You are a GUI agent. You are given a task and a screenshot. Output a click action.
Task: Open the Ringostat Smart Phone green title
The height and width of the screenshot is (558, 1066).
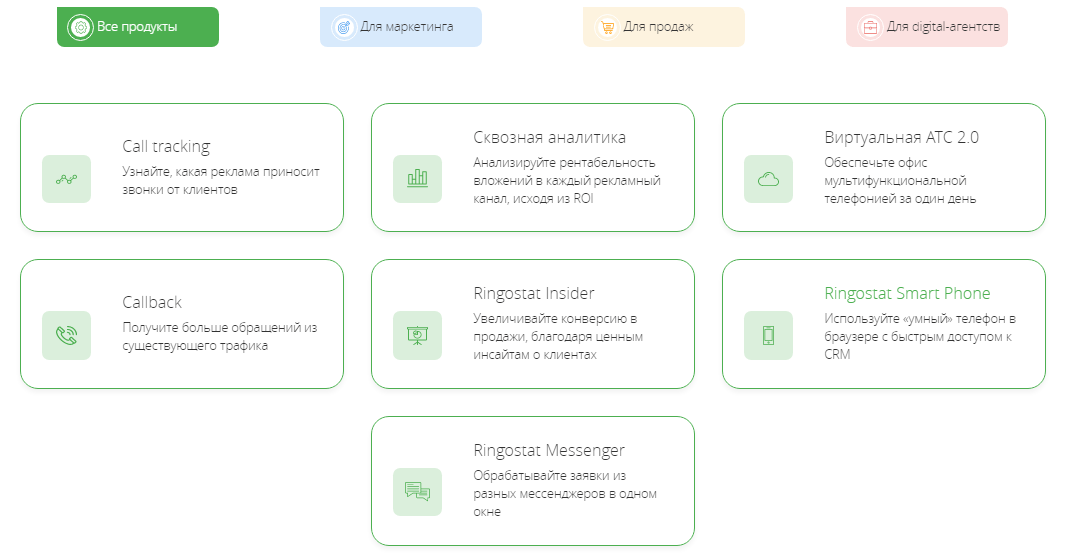point(907,293)
